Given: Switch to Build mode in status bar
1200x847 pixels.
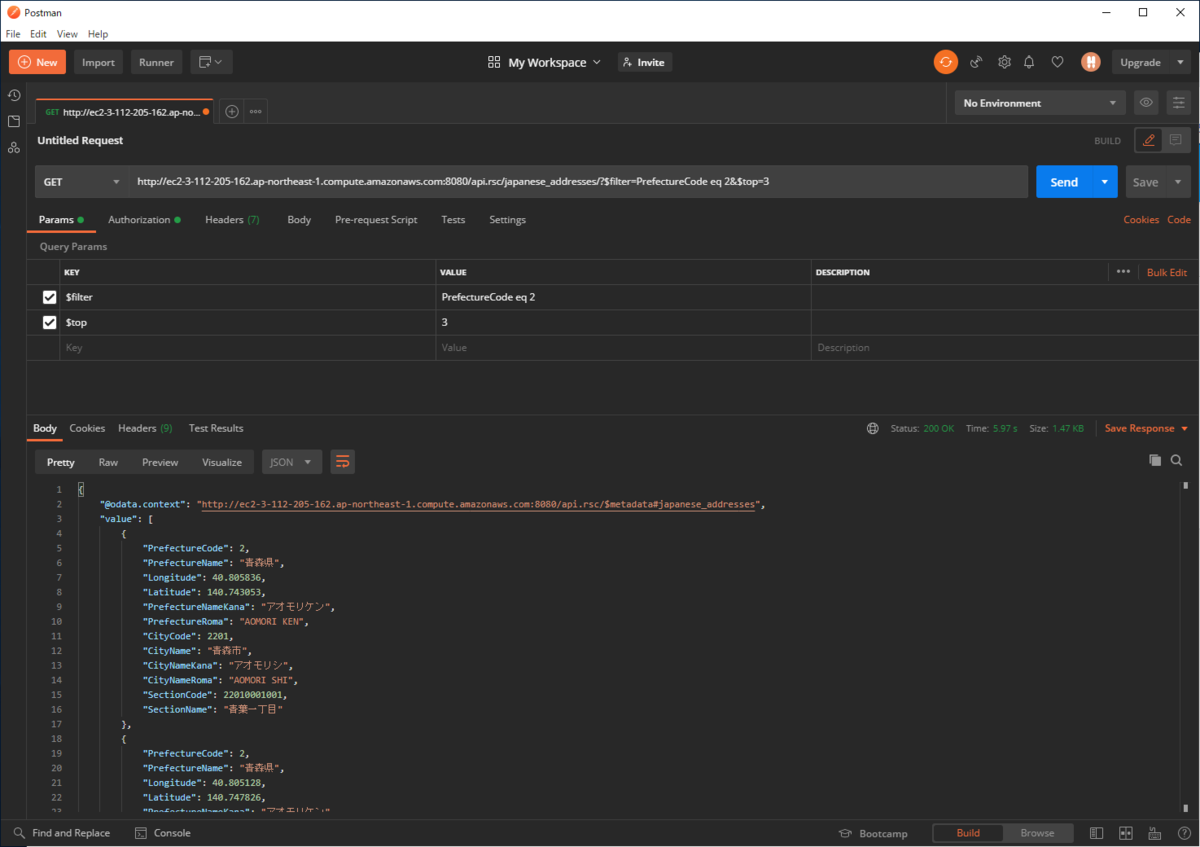Looking at the screenshot, I should [968, 833].
